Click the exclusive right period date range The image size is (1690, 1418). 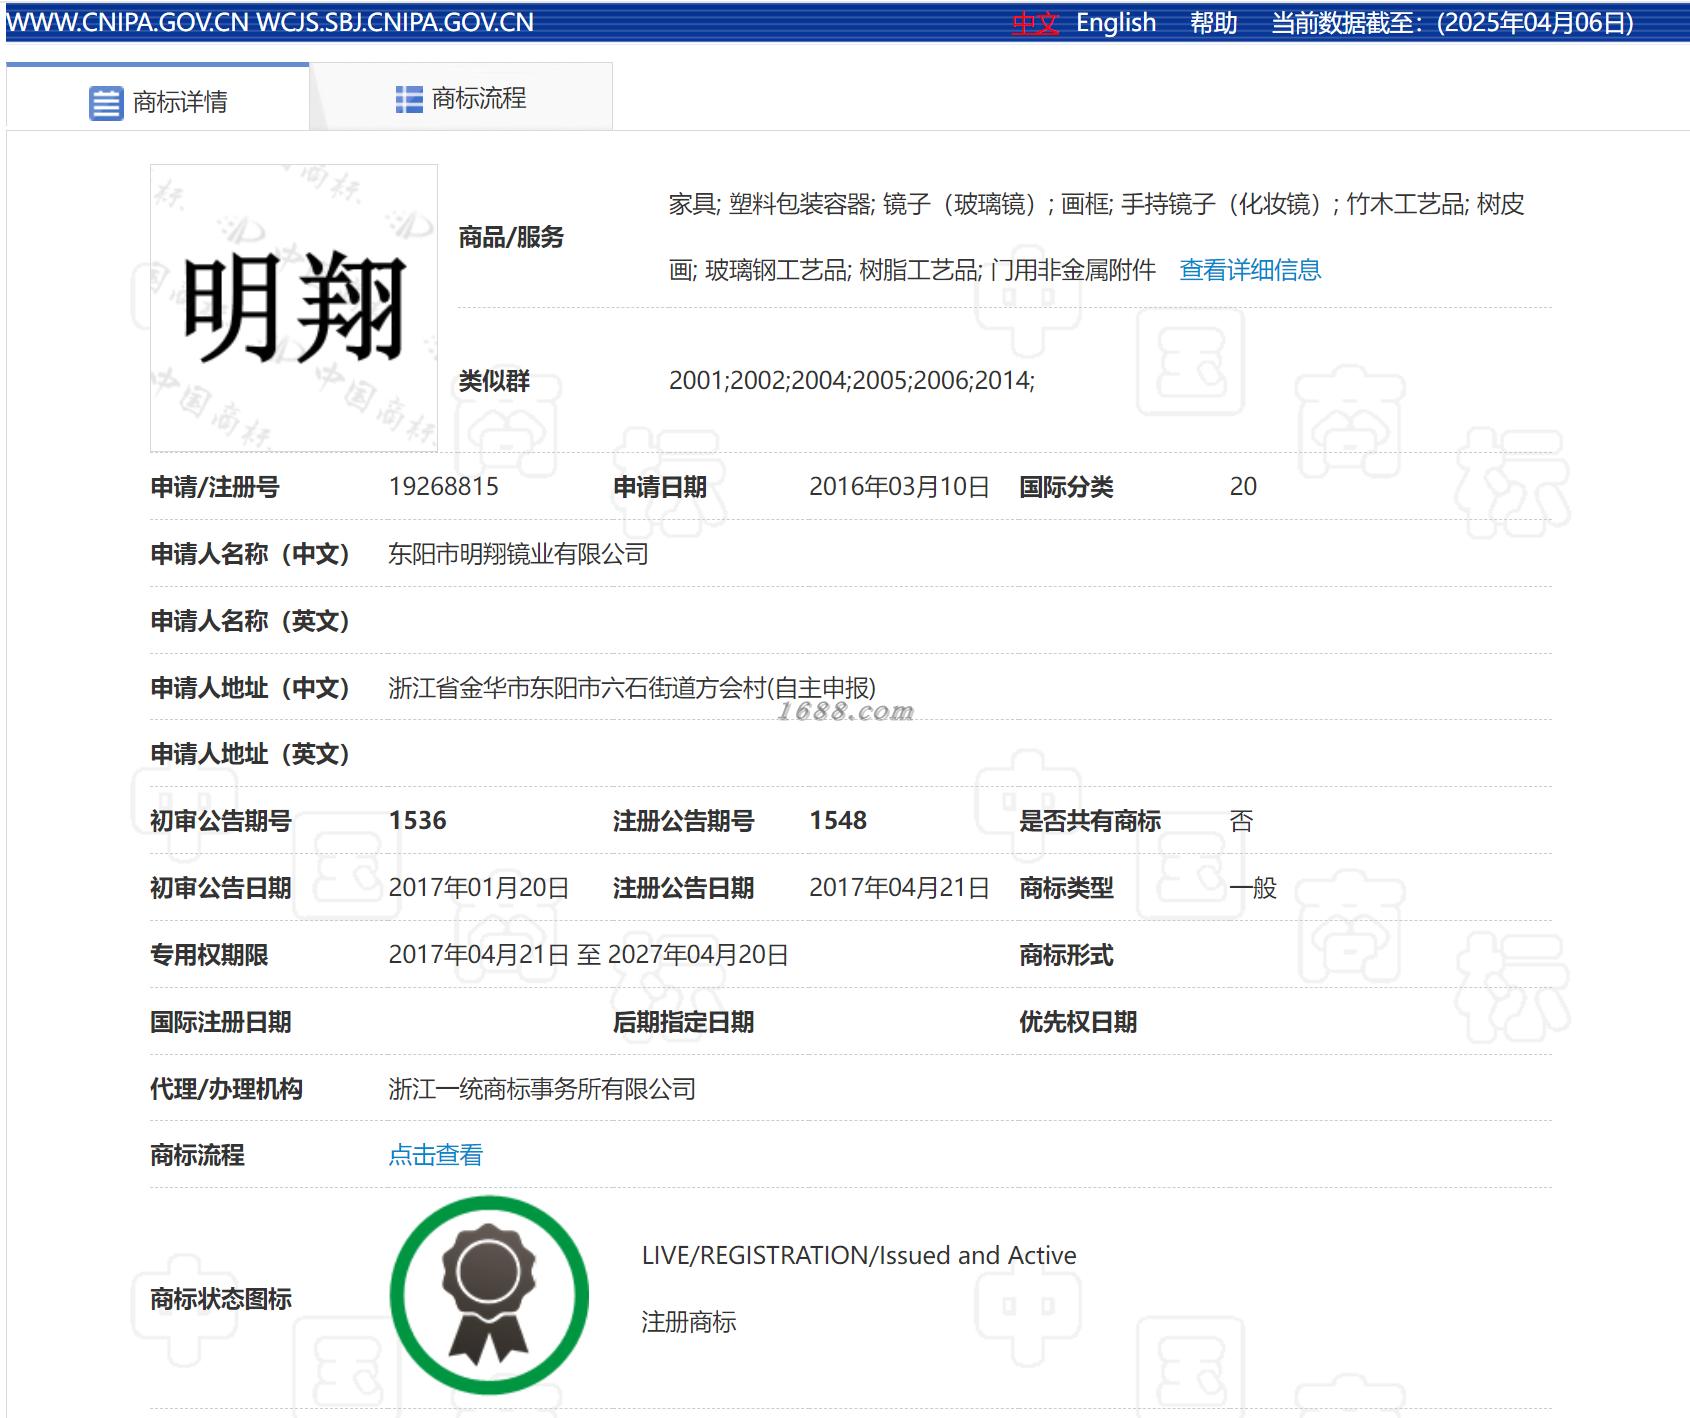(x=588, y=955)
